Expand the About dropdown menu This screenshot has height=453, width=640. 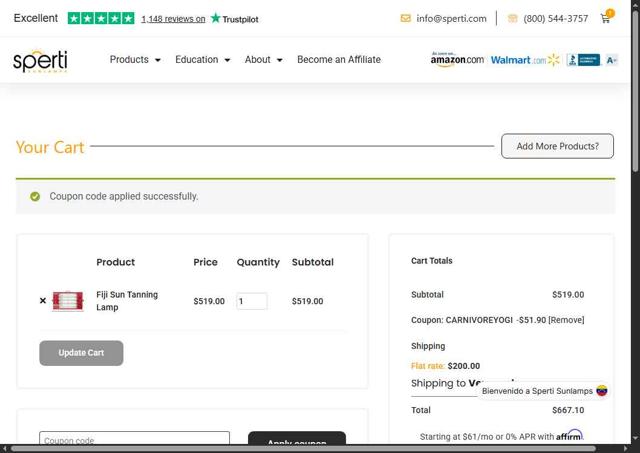point(263,60)
